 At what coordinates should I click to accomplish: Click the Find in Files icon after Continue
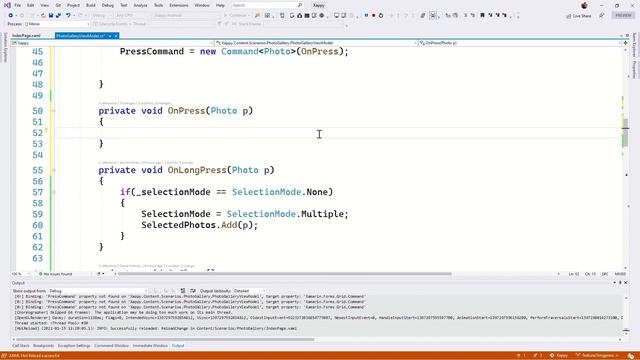tap(257, 16)
